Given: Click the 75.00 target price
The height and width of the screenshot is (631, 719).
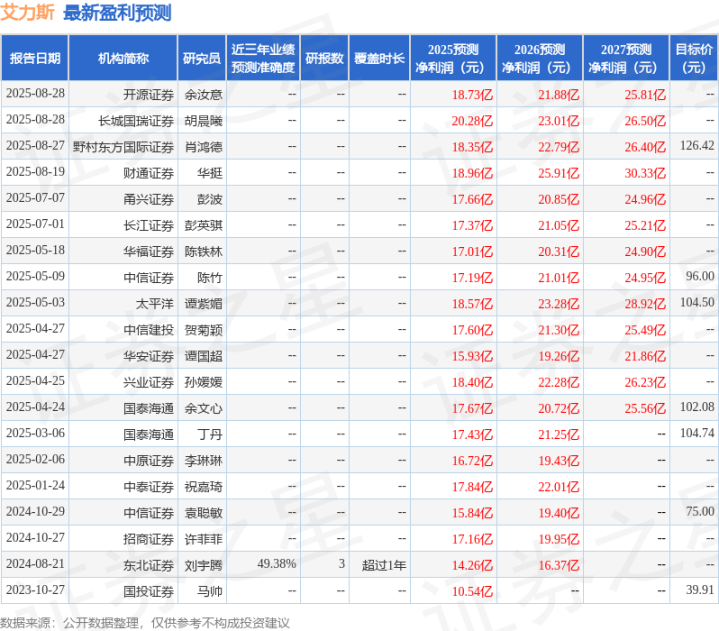Looking at the screenshot, I should coord(700,512).
